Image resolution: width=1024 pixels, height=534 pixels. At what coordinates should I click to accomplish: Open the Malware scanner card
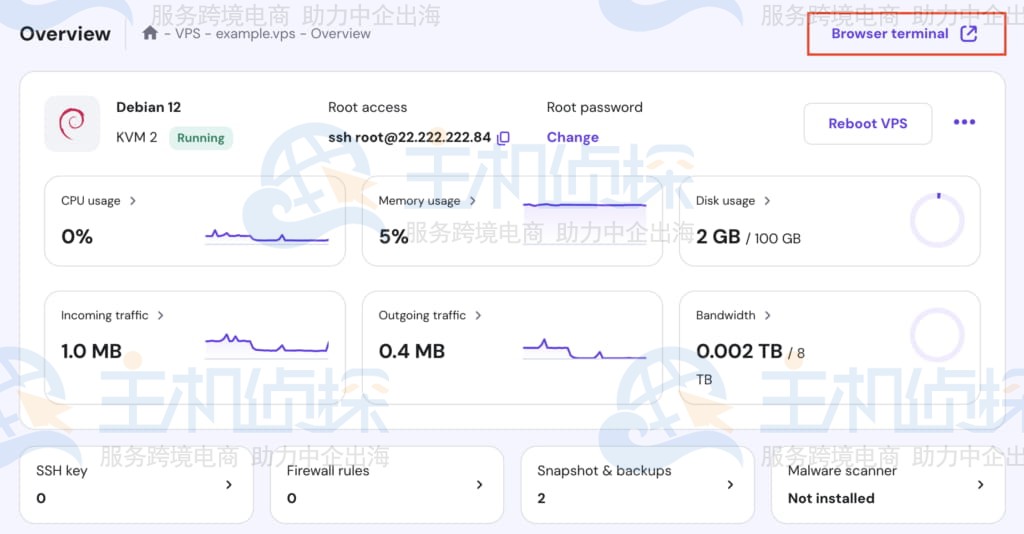tap(887, 484)
